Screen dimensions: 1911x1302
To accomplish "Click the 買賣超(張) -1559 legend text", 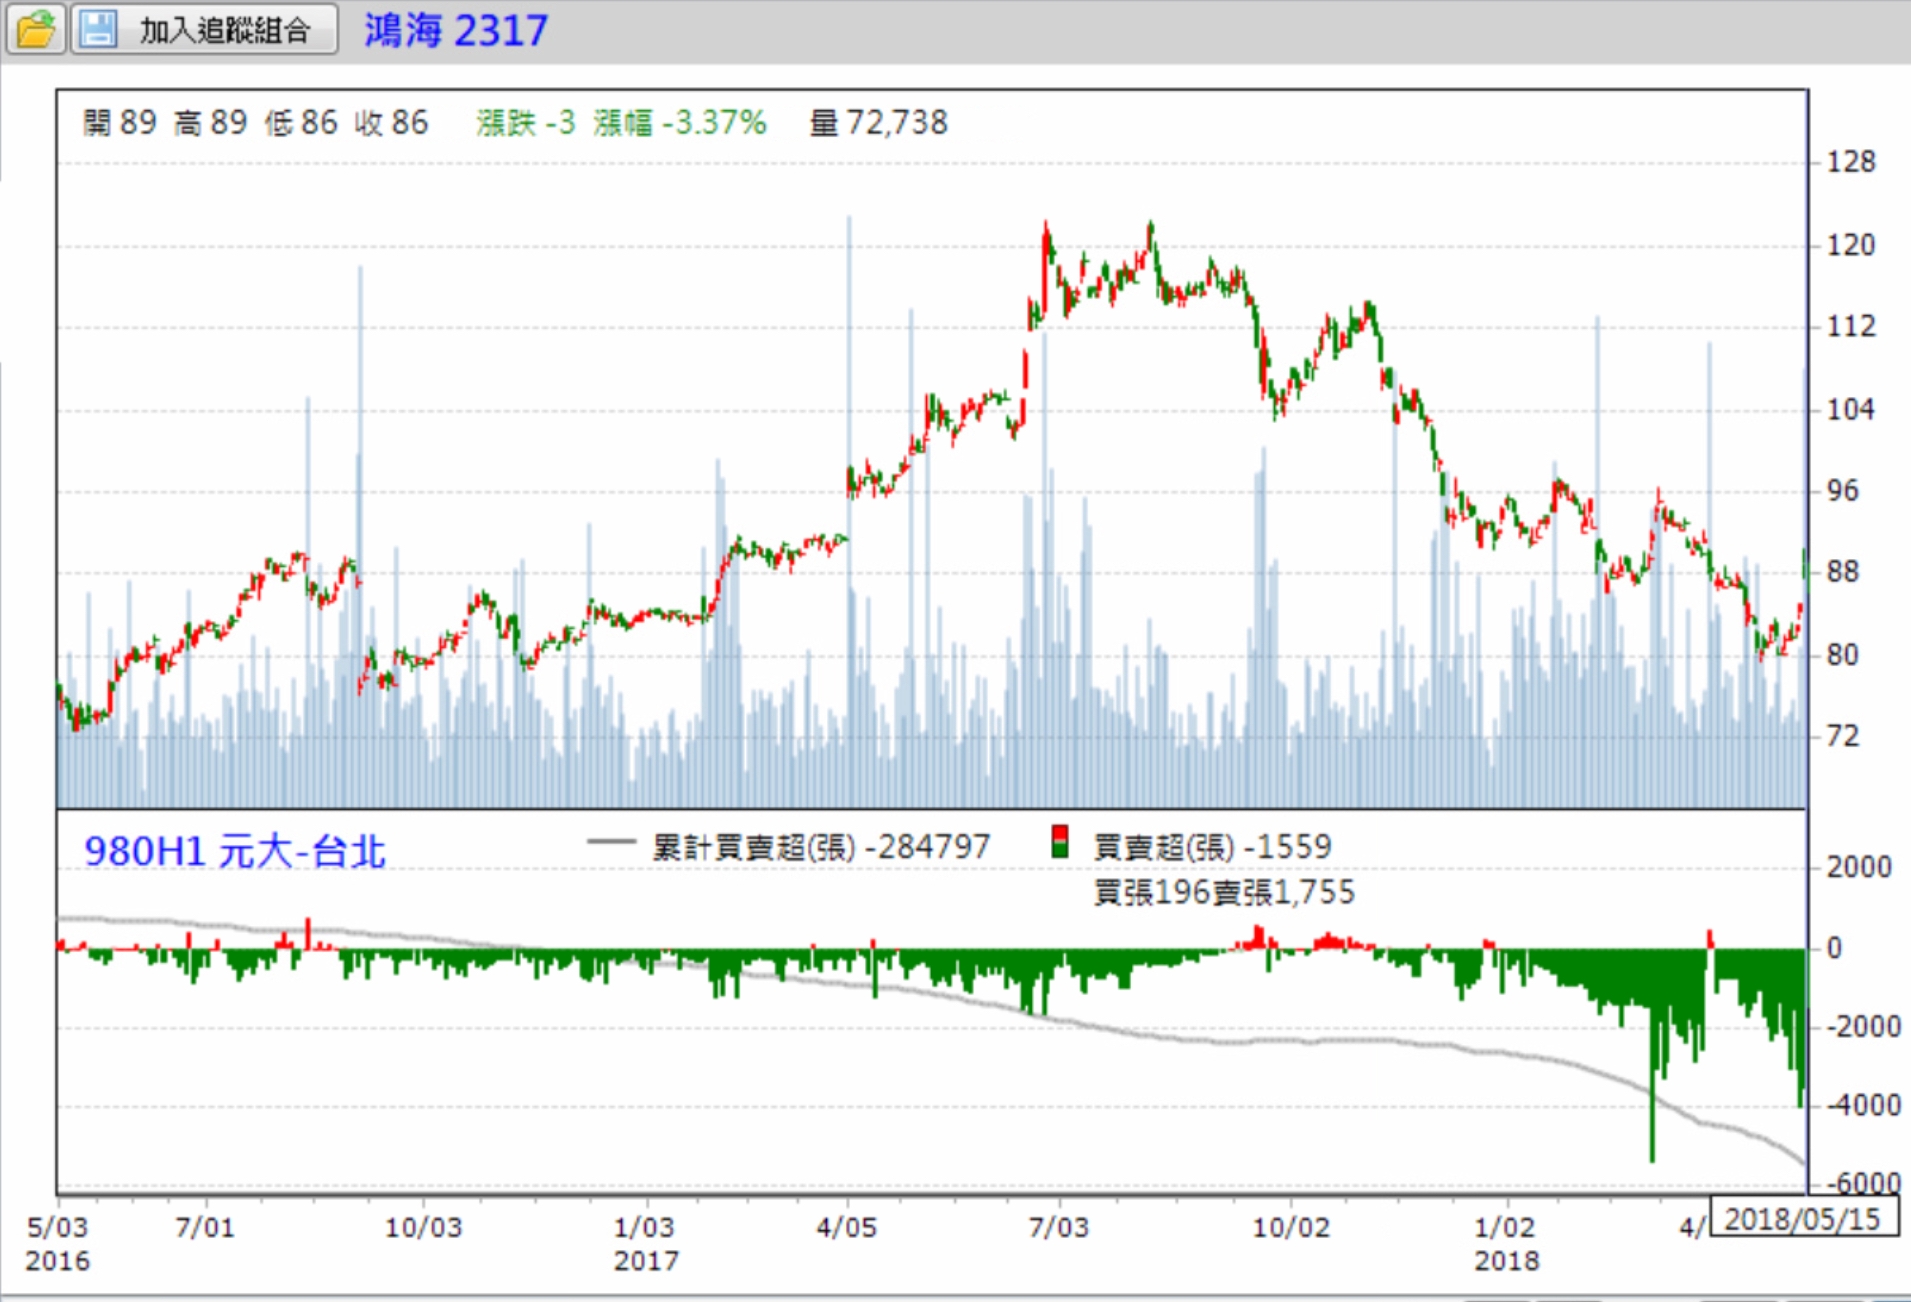I will (x=1212, y=847).
